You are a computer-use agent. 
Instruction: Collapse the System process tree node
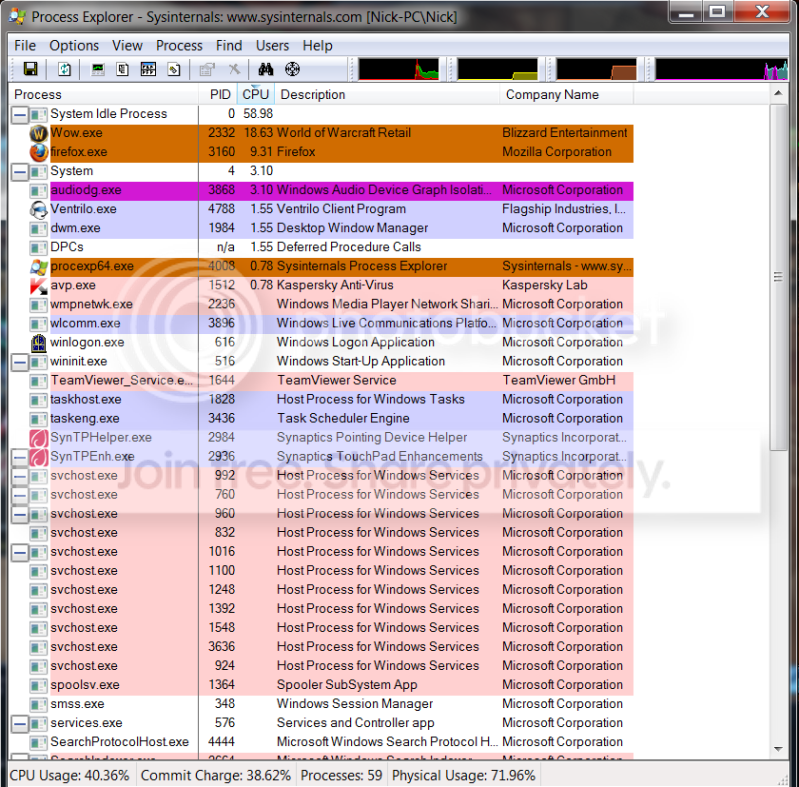(x=19, y=172)
